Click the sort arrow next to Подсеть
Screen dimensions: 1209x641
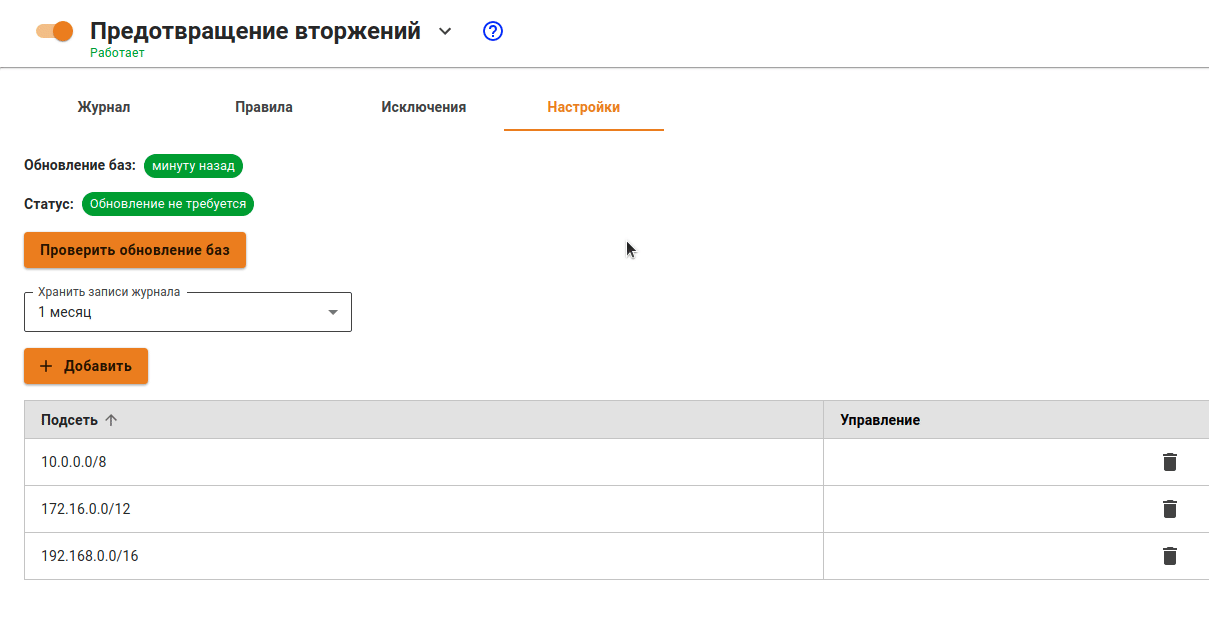[x=111, y=420]
